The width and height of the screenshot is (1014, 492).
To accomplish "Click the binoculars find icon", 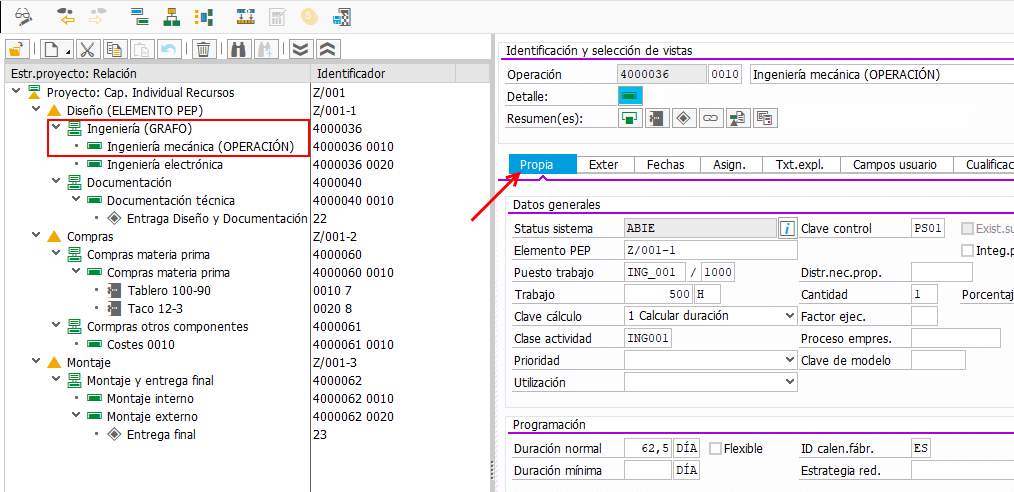I will [x=239, y=49].
